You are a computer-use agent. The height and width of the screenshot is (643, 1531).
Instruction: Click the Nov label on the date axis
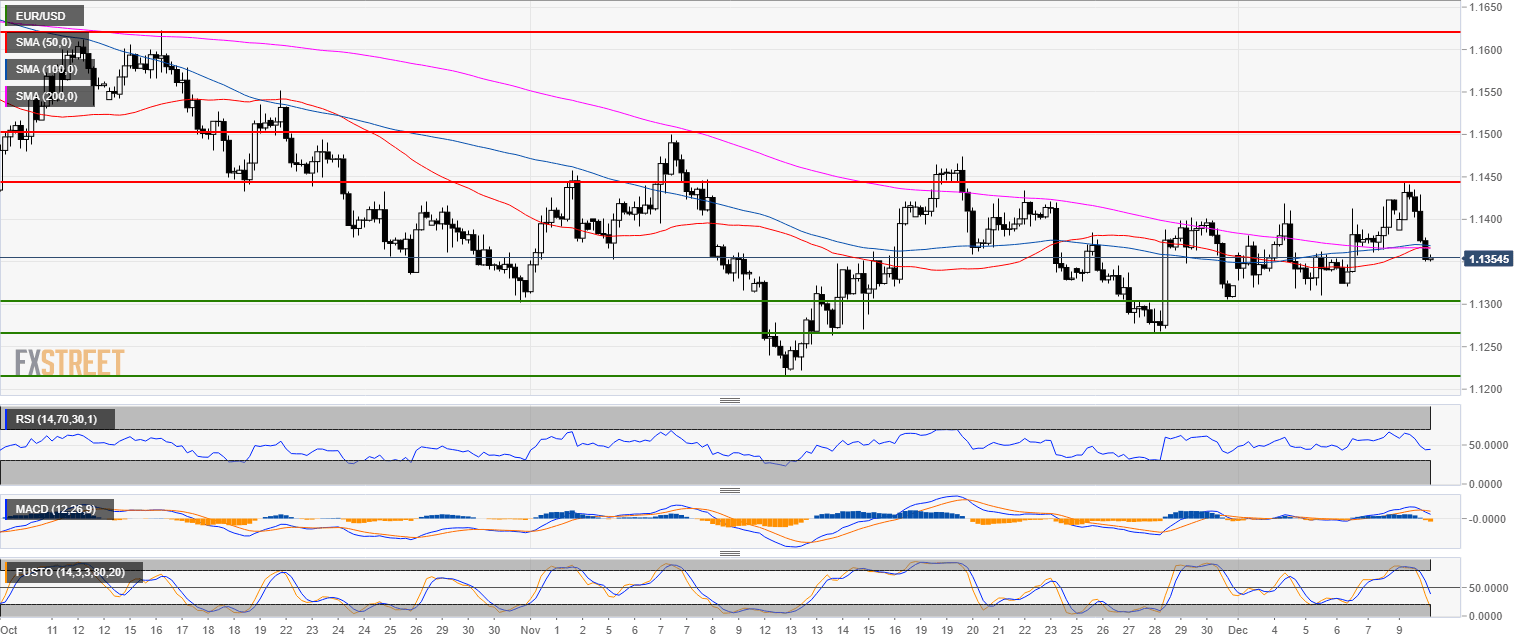(x=531, y=631)
